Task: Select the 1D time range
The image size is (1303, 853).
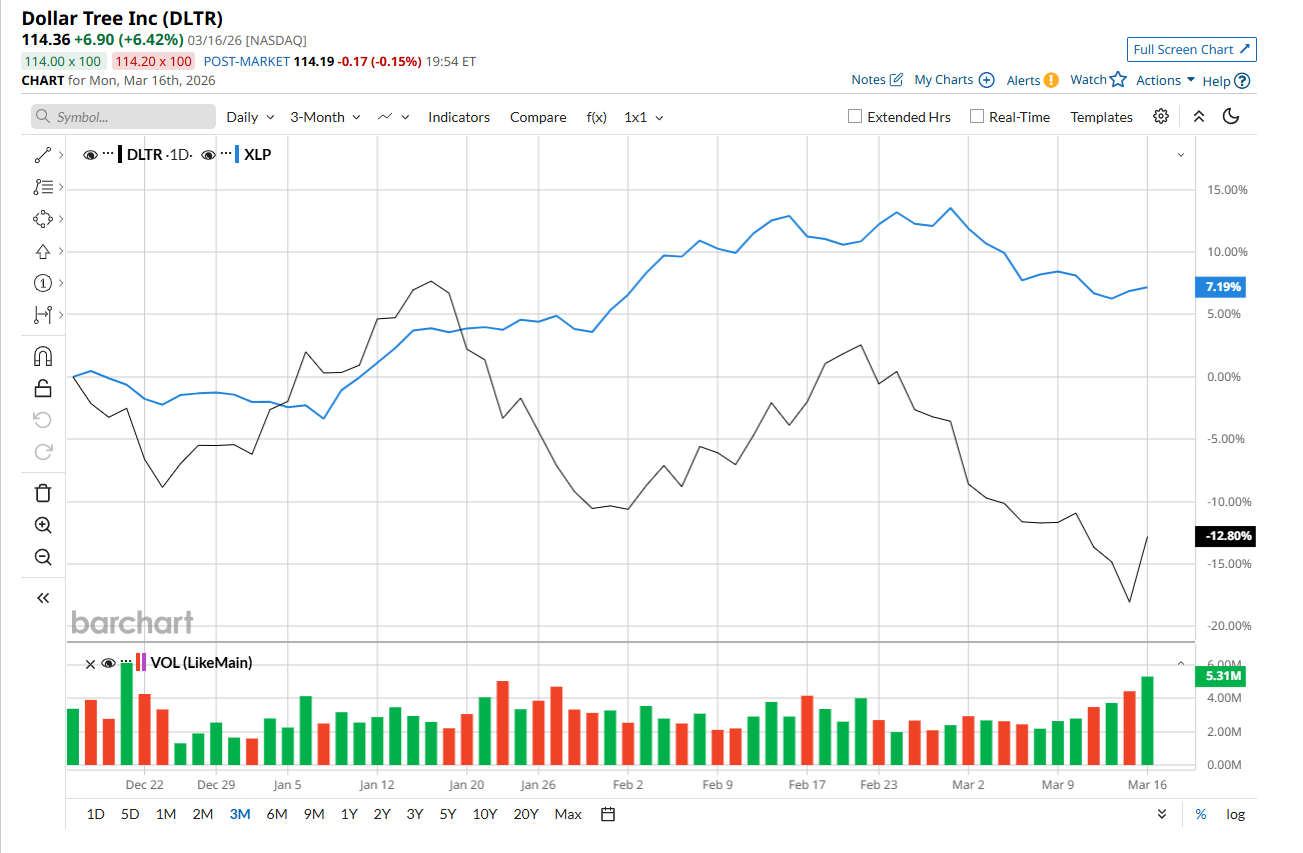Action: (x=95, y=814)
